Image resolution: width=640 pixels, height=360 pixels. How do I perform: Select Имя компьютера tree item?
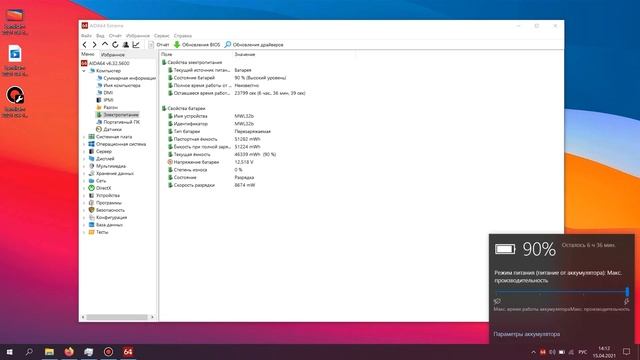coord(118,85)
